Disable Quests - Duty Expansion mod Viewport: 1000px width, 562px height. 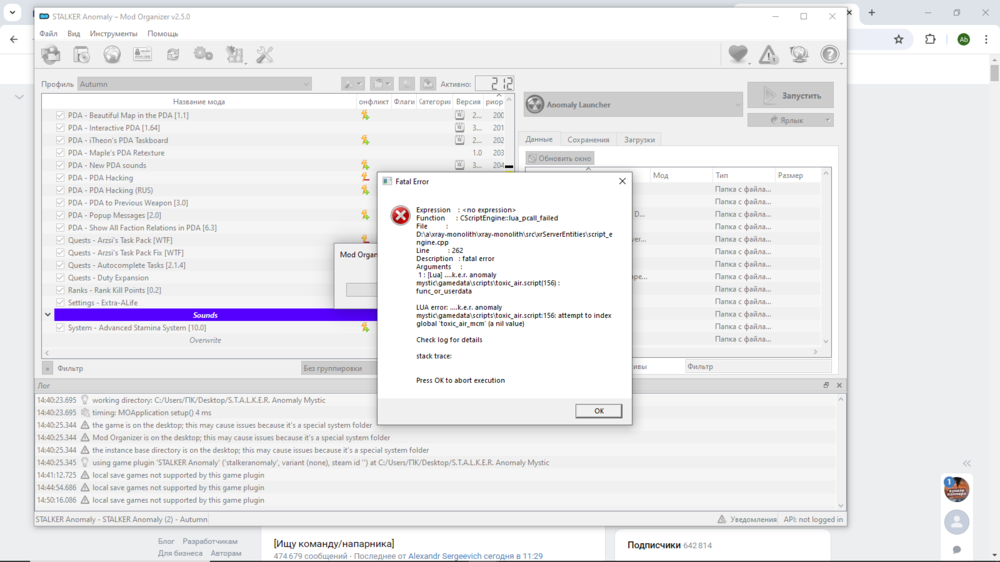click(x=60, y=277)
